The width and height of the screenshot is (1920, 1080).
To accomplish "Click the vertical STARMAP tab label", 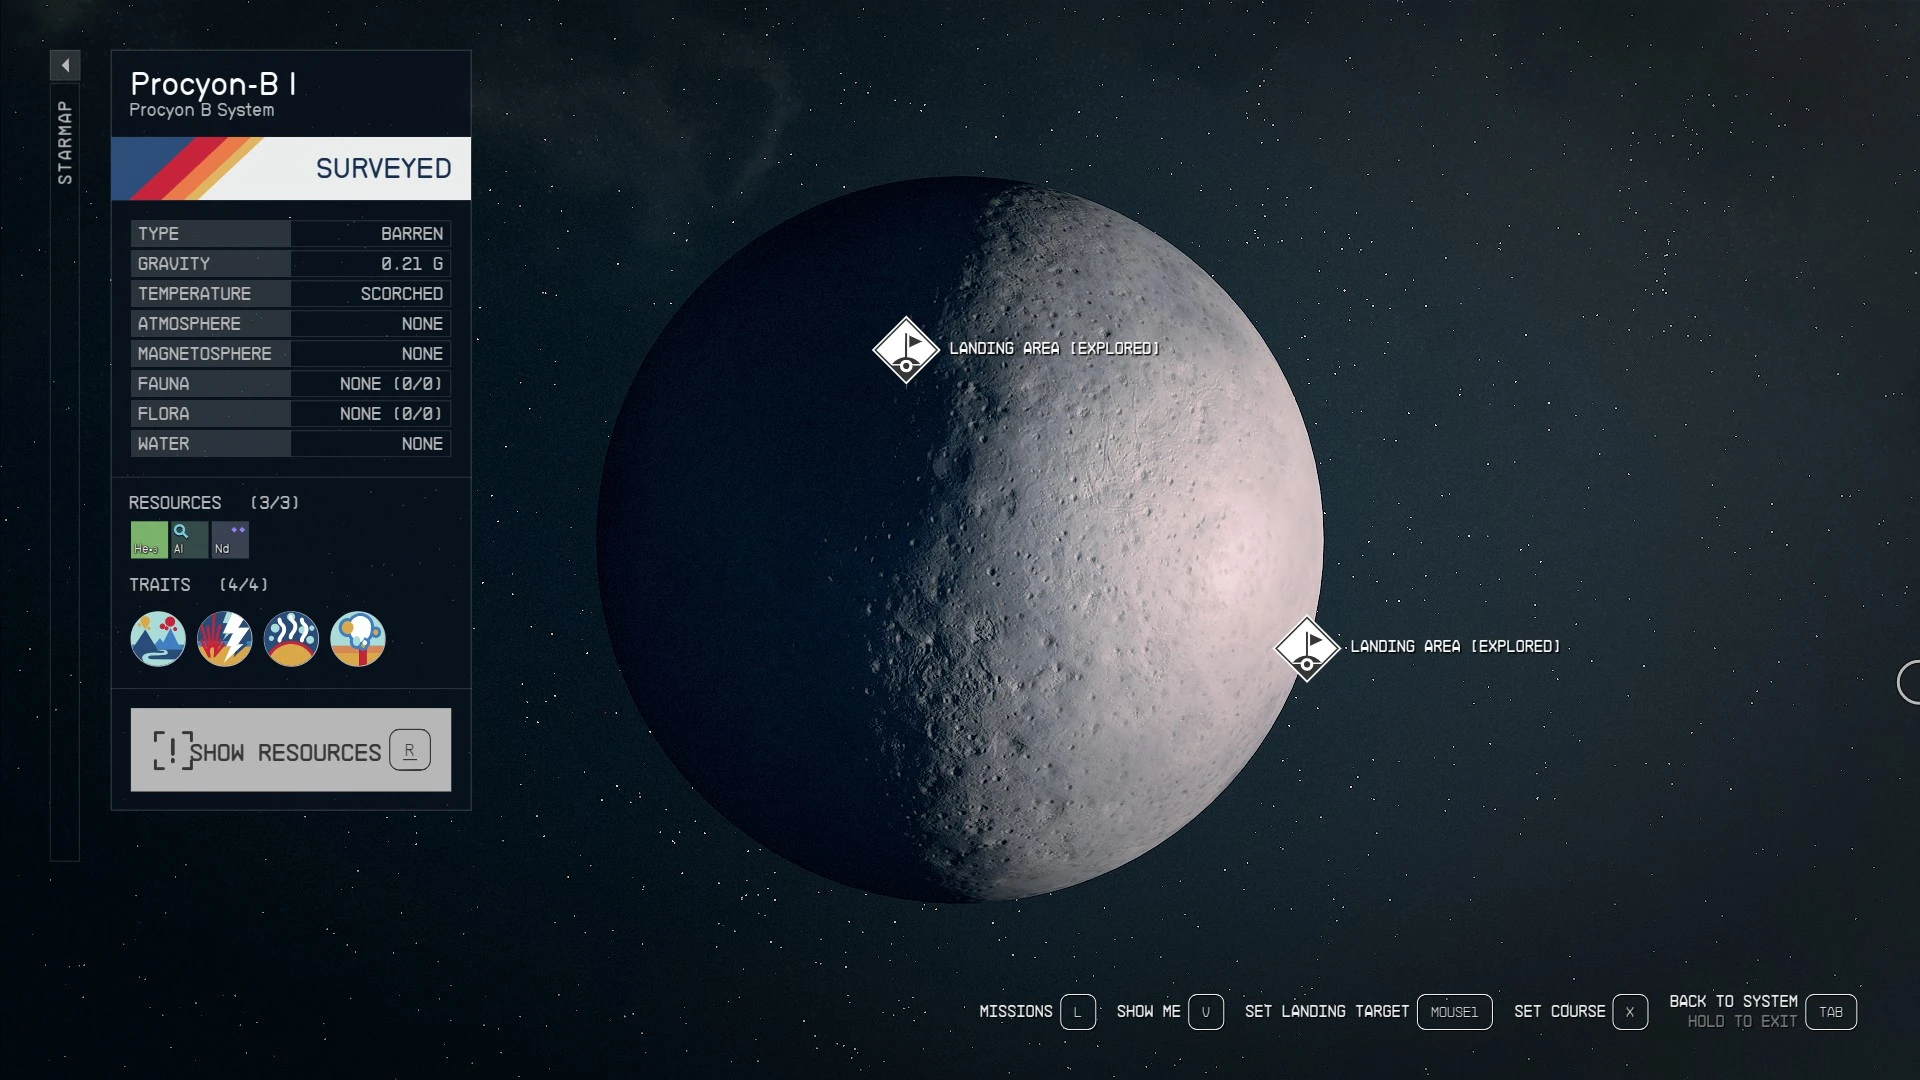I will click(x=65, y=142).
